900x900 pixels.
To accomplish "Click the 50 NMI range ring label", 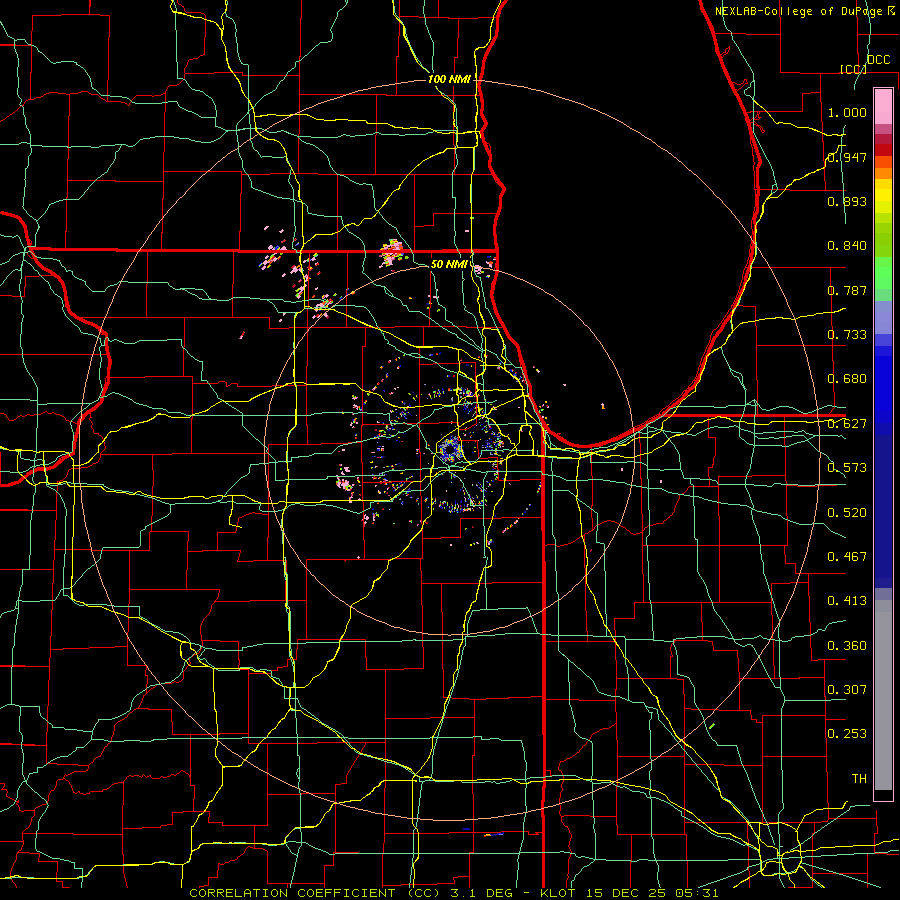I will click(x=449, y=264).
